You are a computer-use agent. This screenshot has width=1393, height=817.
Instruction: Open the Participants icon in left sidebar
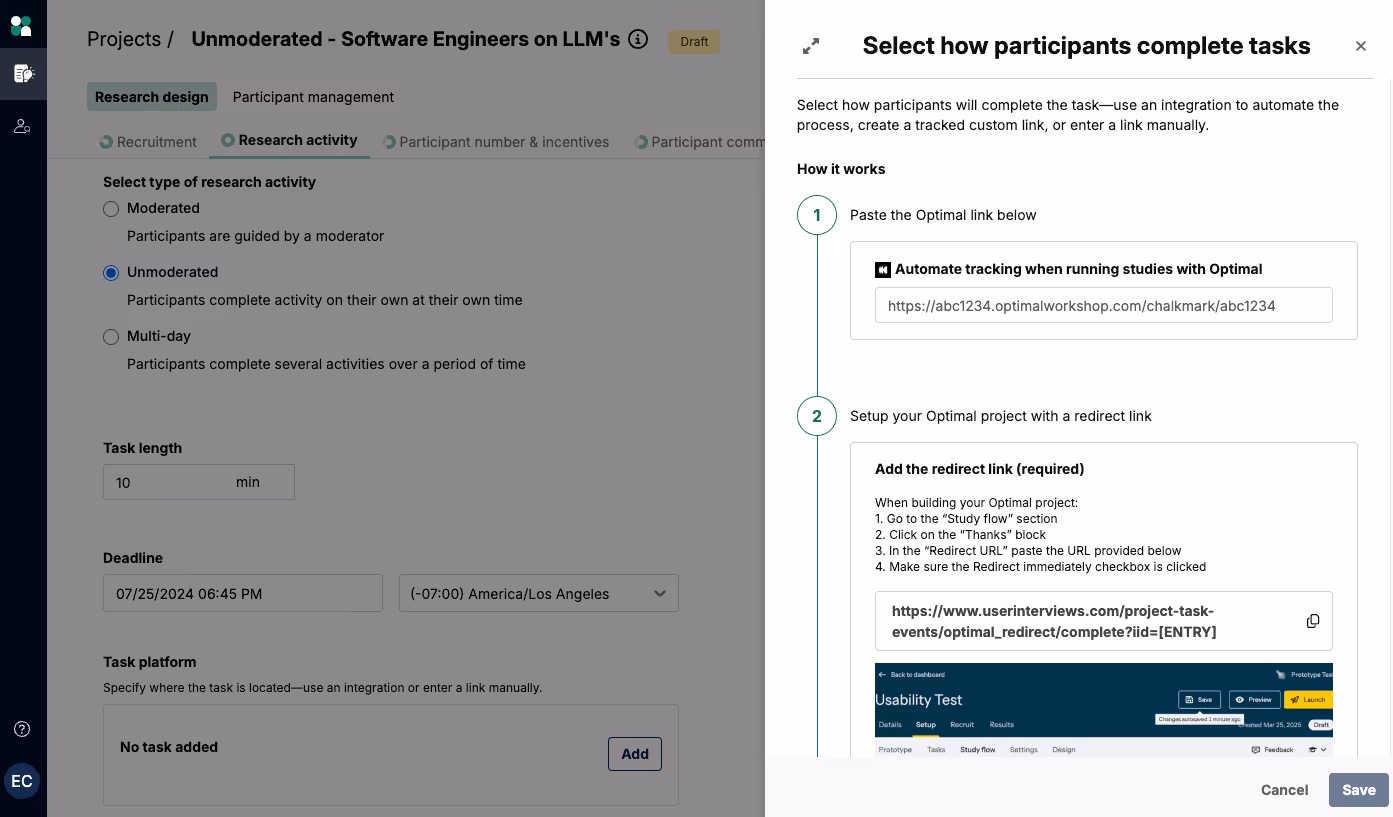tap(22, 126)
